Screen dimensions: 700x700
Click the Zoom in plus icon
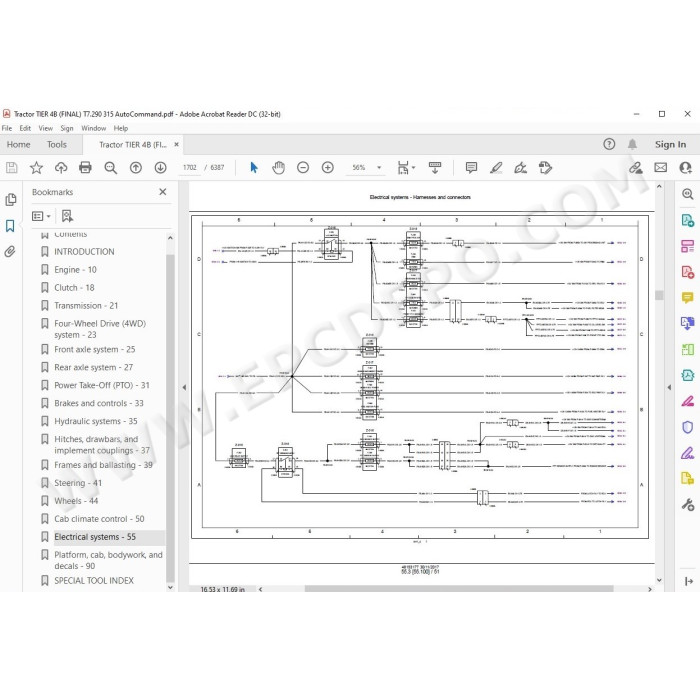[x=328, y=167]
